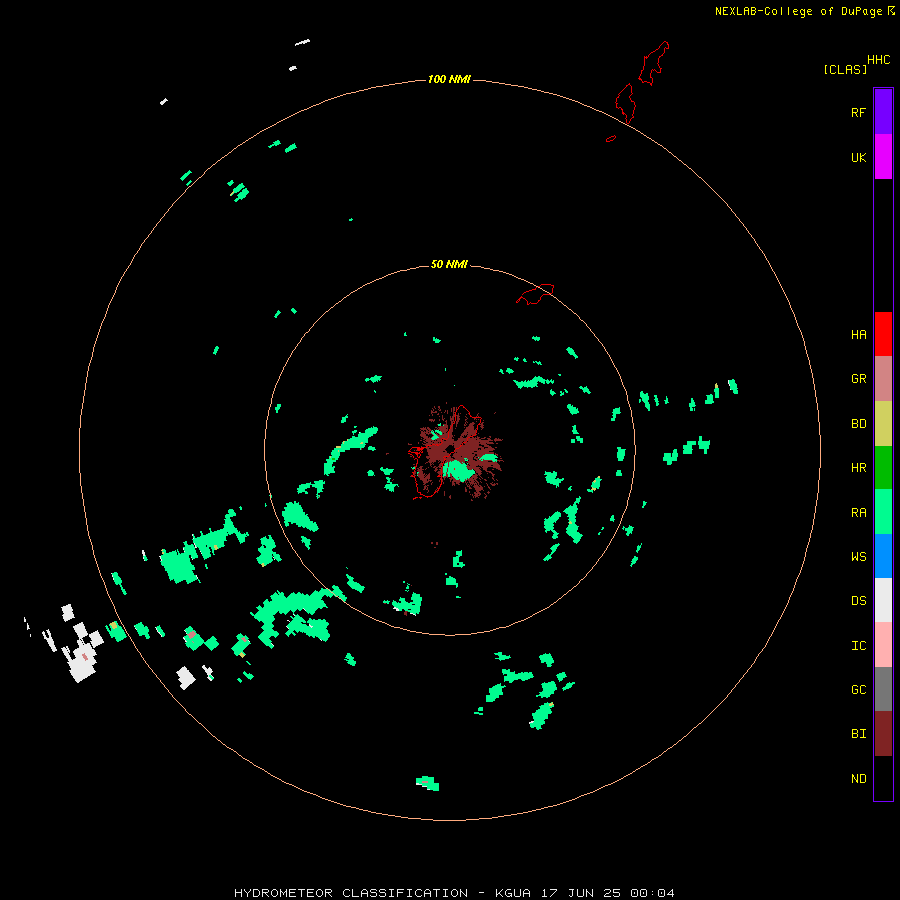
Task: Click the UK magenta legend swatch
Action: pos(883,157)
